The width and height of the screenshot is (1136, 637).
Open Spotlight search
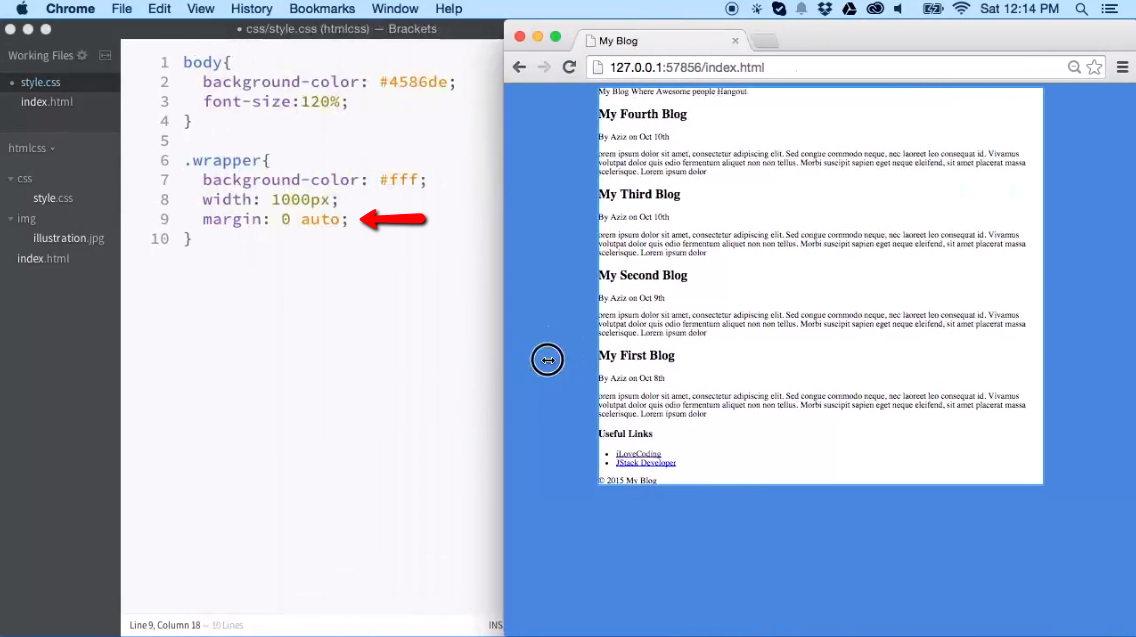1082,9
